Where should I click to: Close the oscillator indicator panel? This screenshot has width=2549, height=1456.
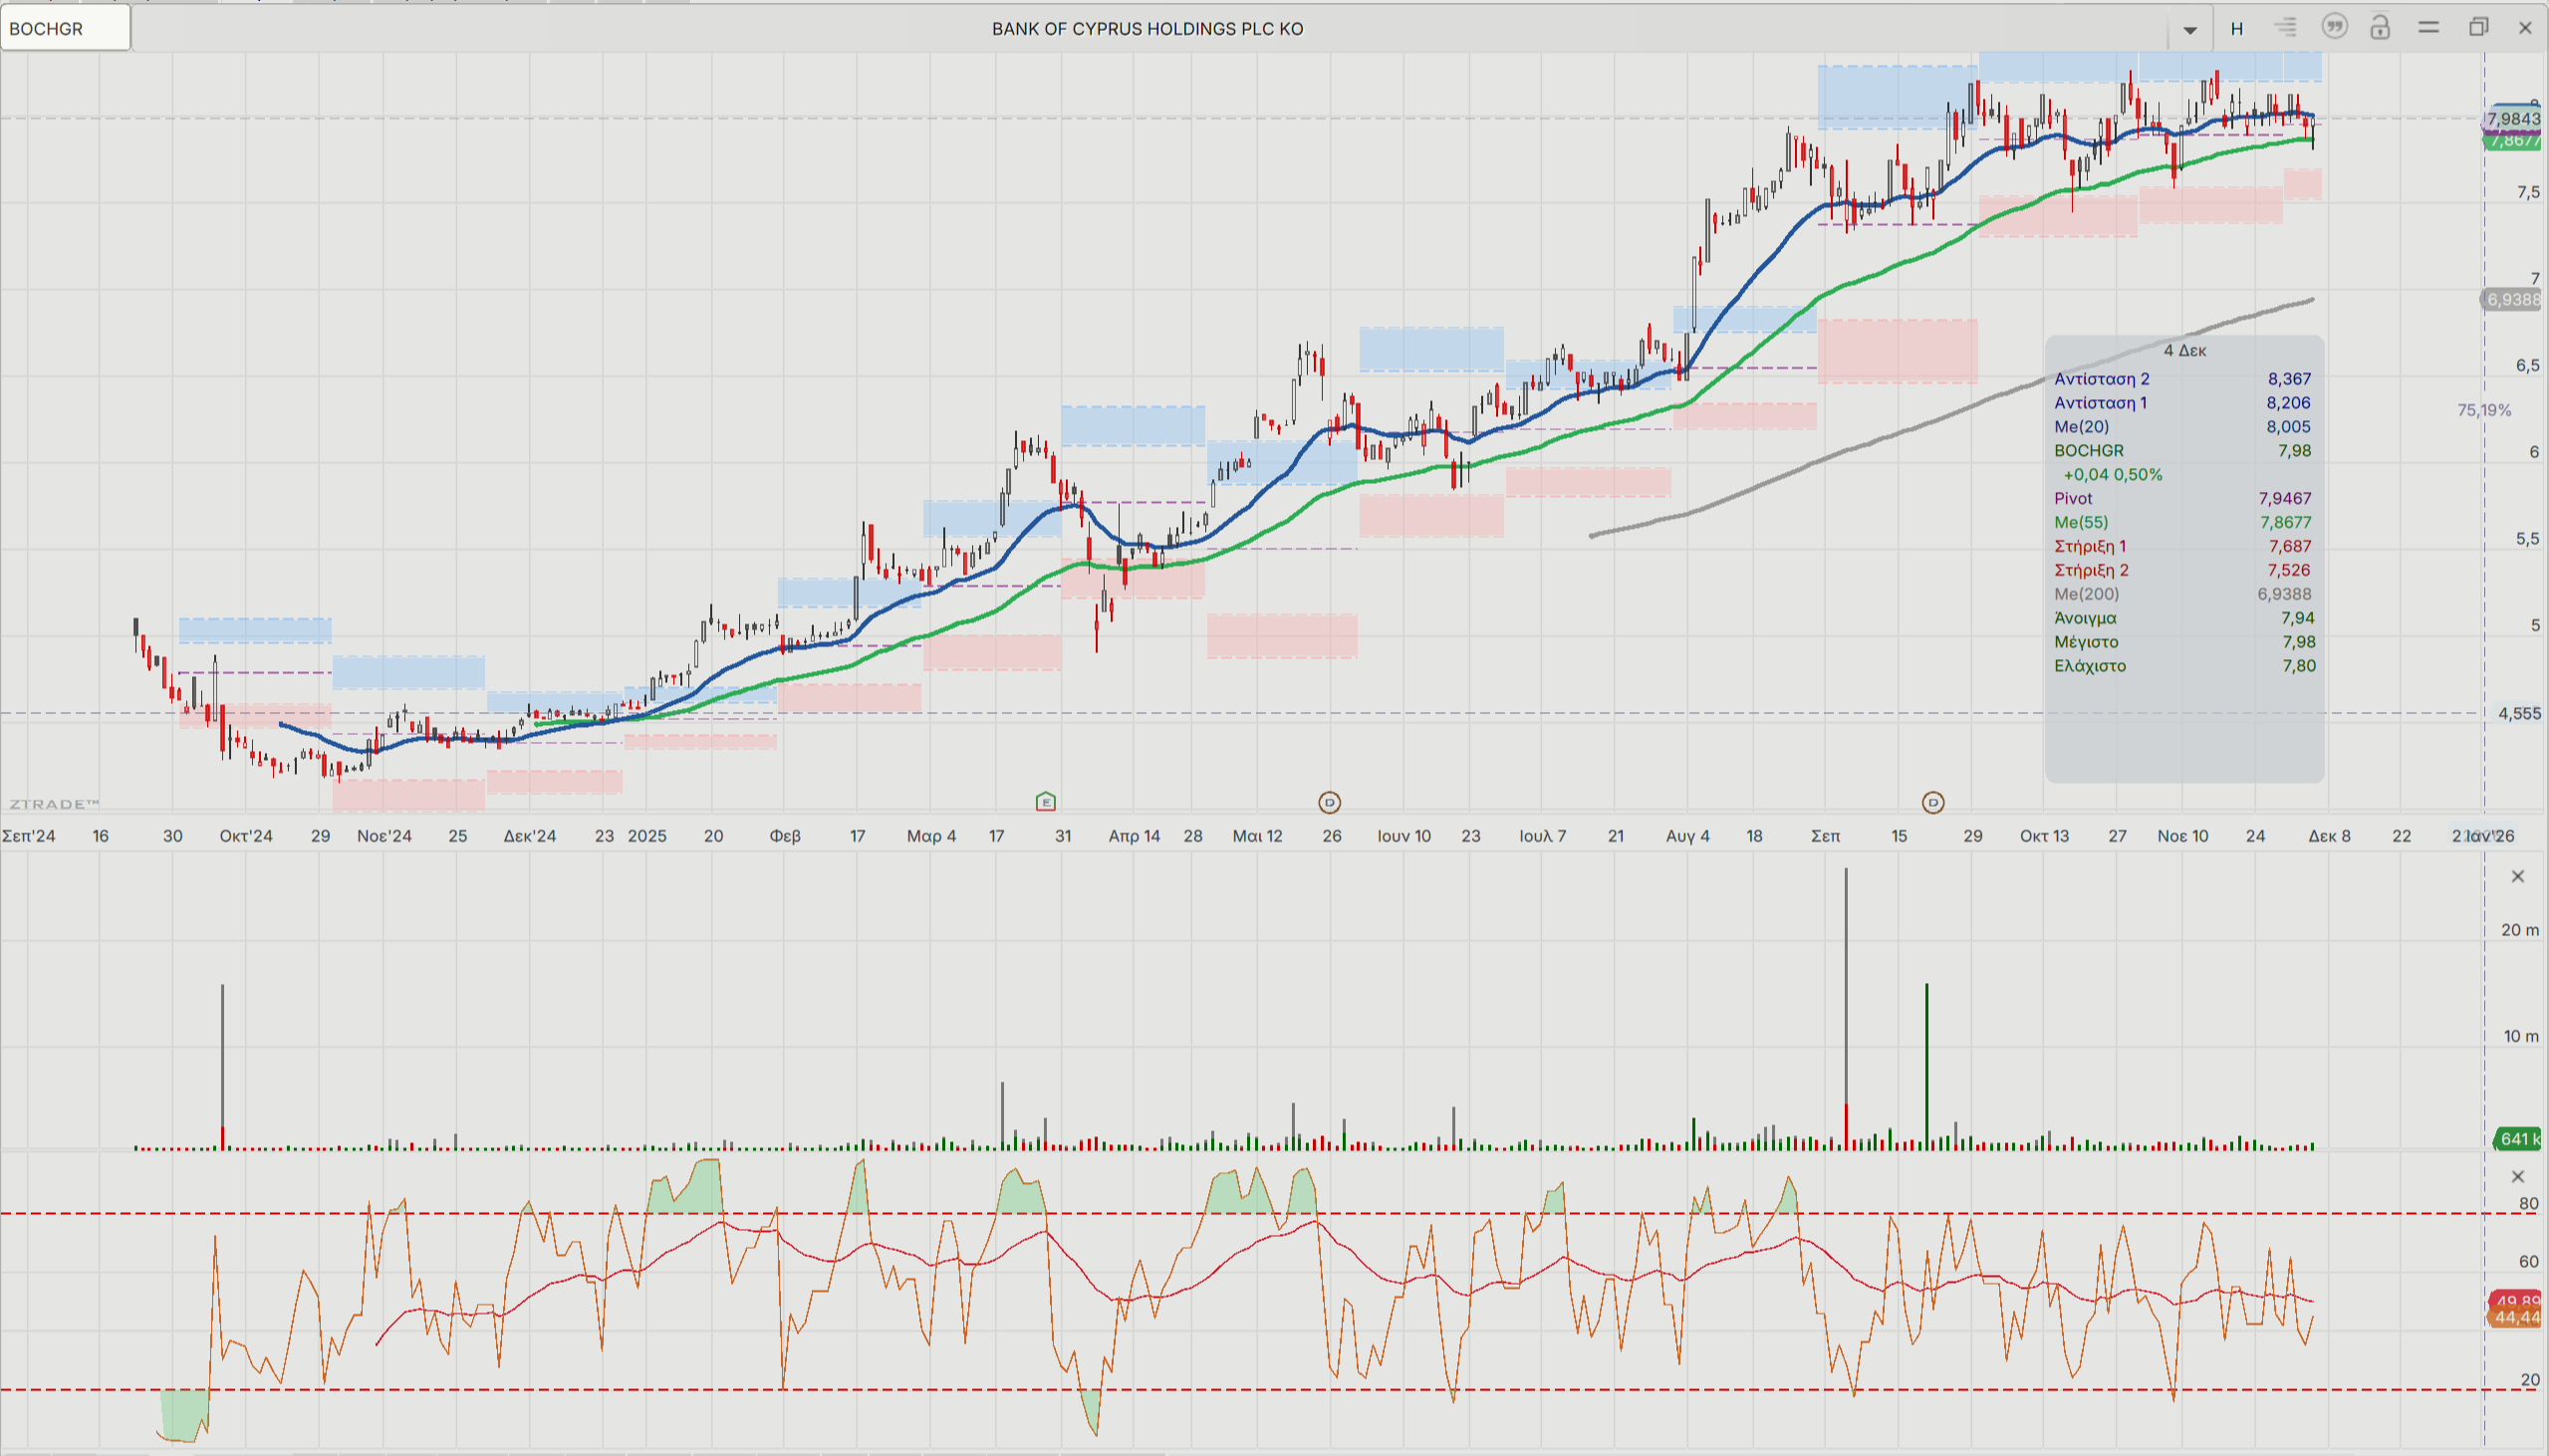pyautogui.click(x=2517, y=1176)
